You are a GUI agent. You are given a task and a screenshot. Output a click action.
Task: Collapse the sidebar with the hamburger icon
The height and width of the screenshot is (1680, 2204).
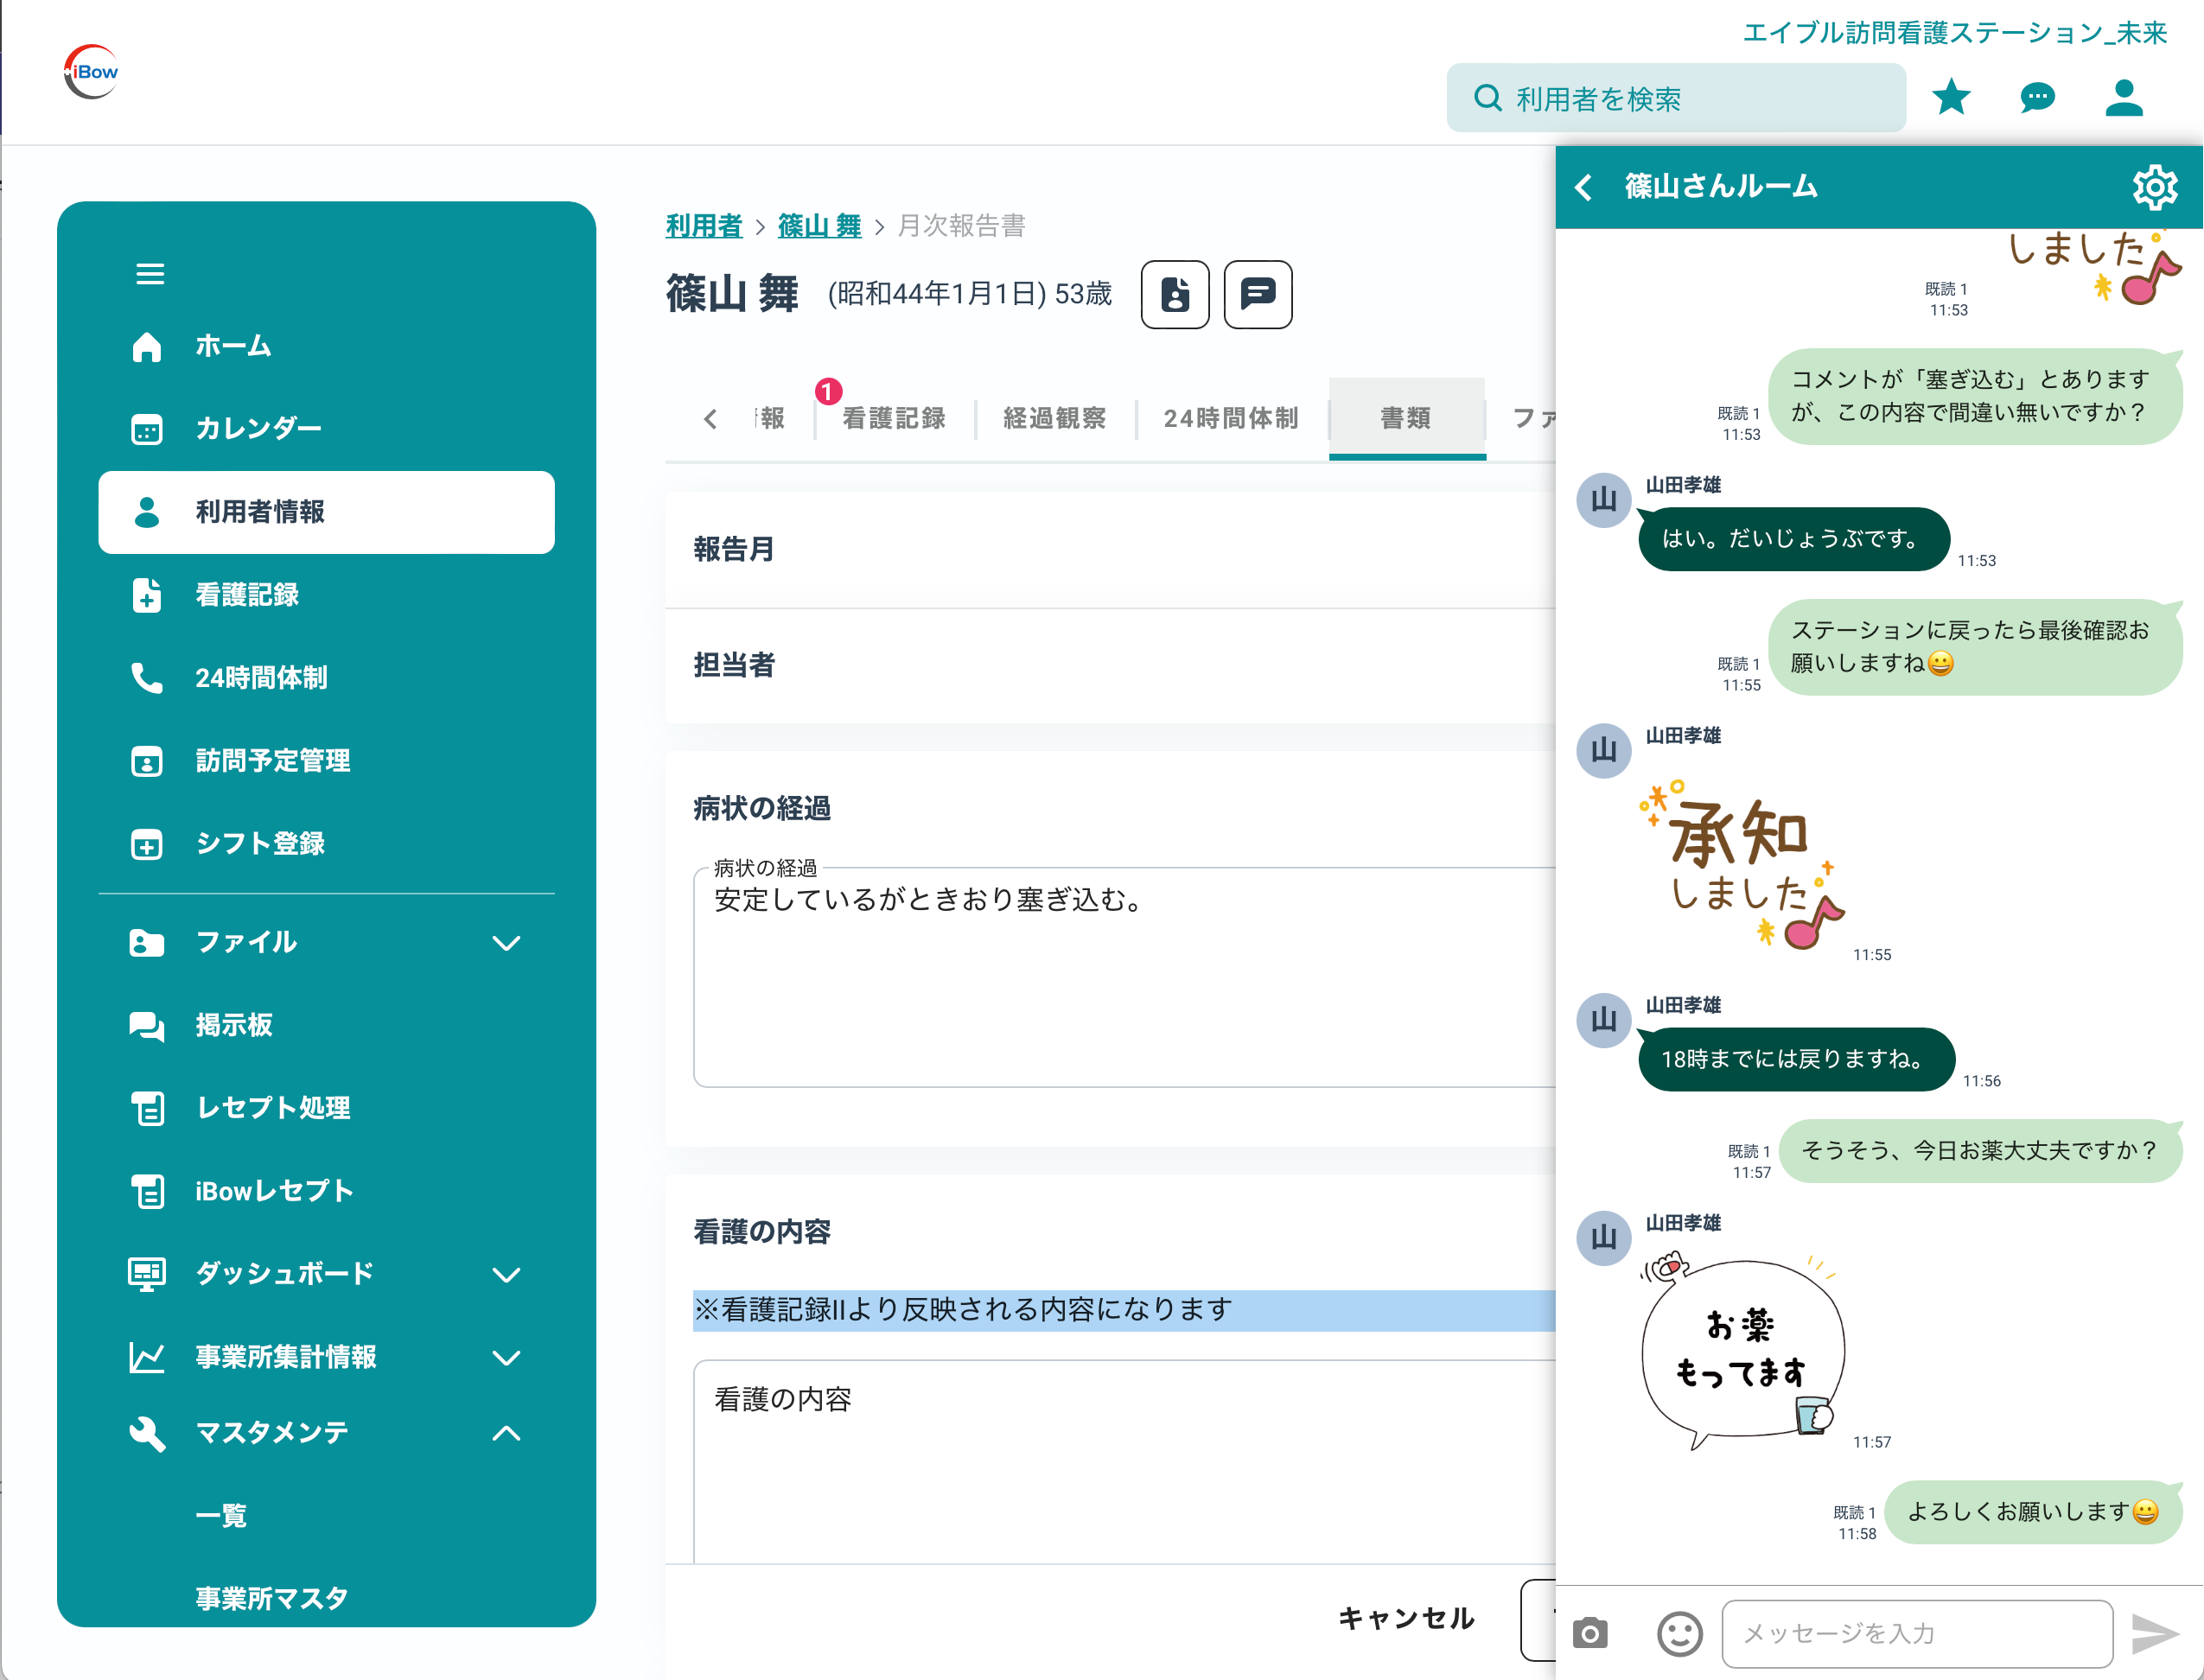click(150, 272)
